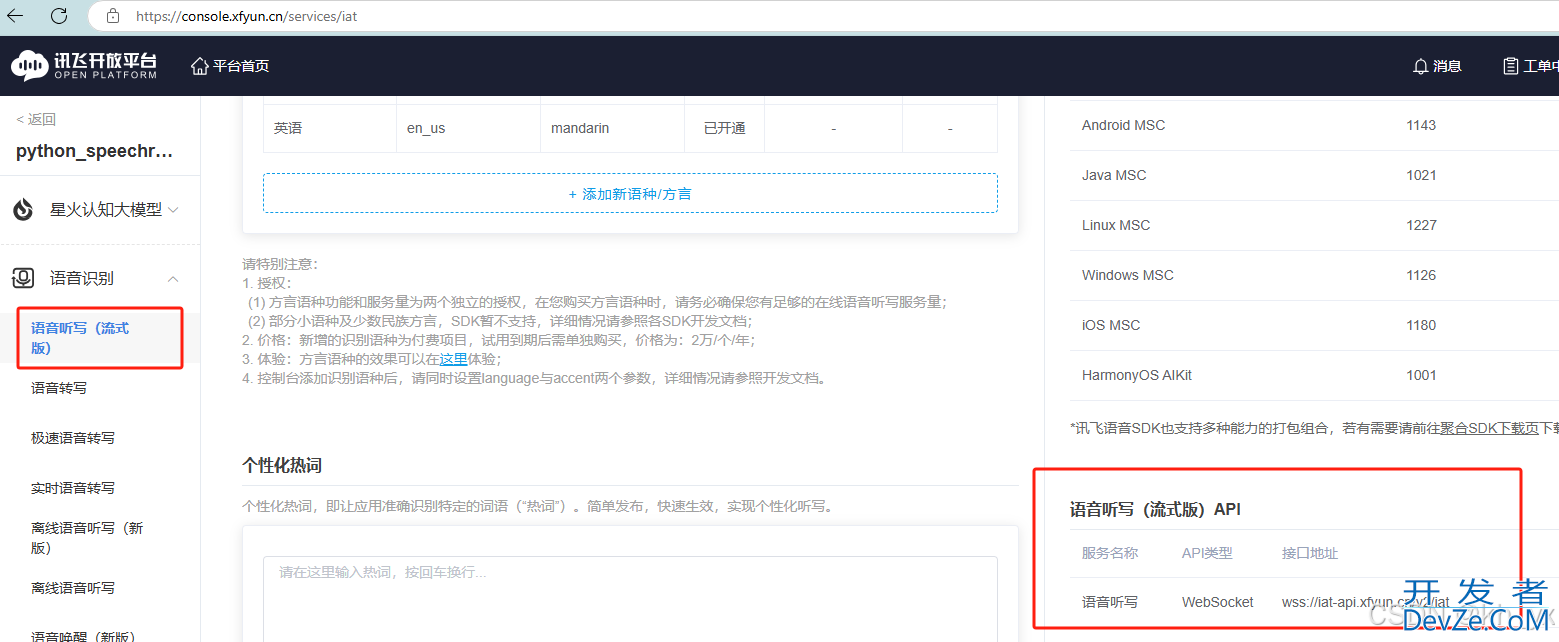Open 离线语音听写 in sidebar
Viewport: 1559px width, 642px height.
73,588
